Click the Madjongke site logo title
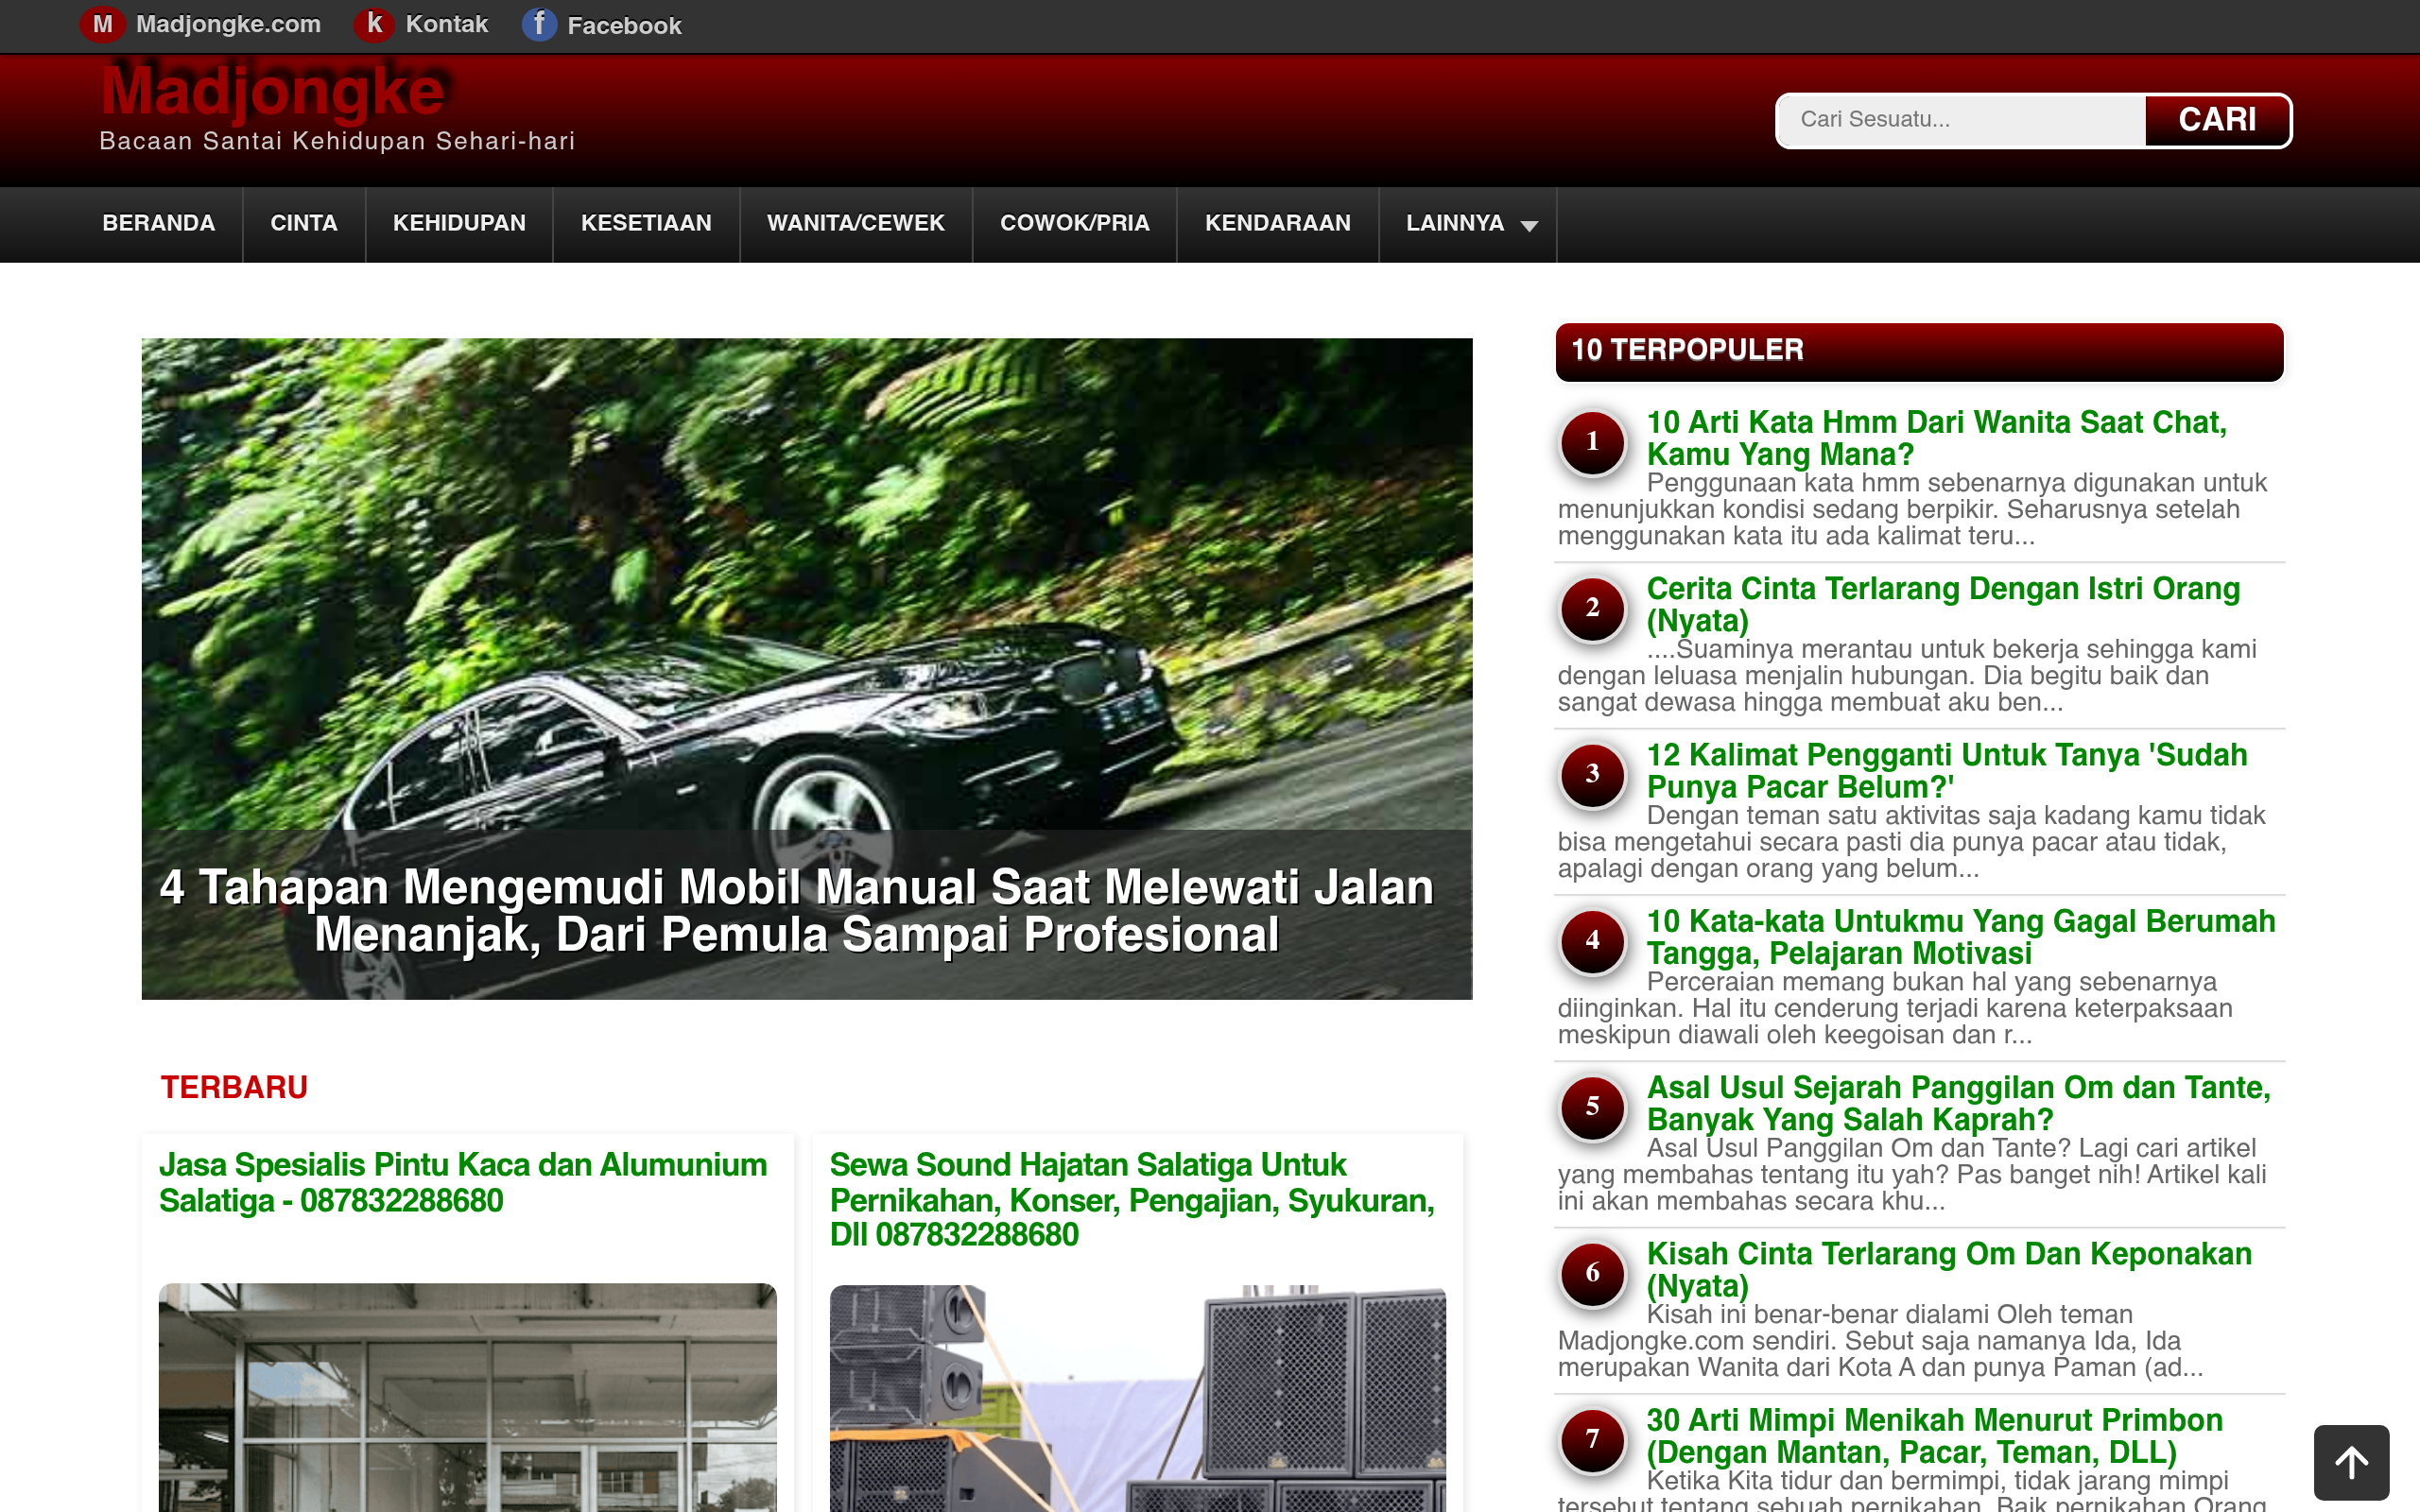Viewport: 2420px width, 1512px height. point(272,90)
